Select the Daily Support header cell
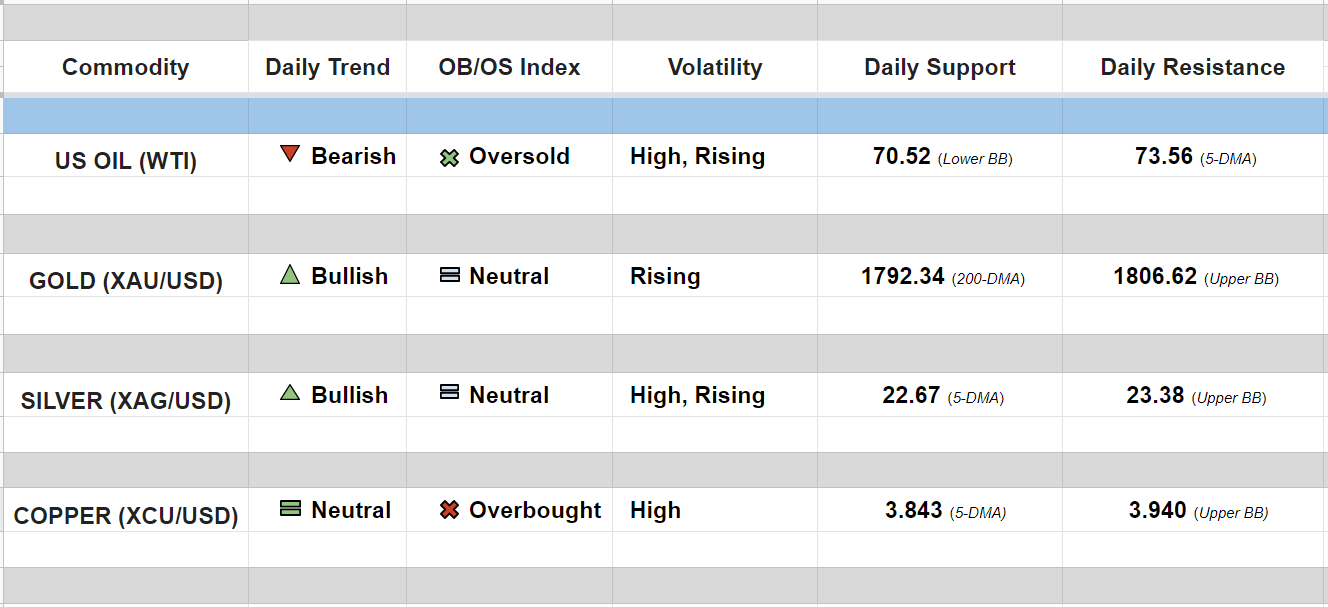1328x607 pixels. [x=939, y=67]
